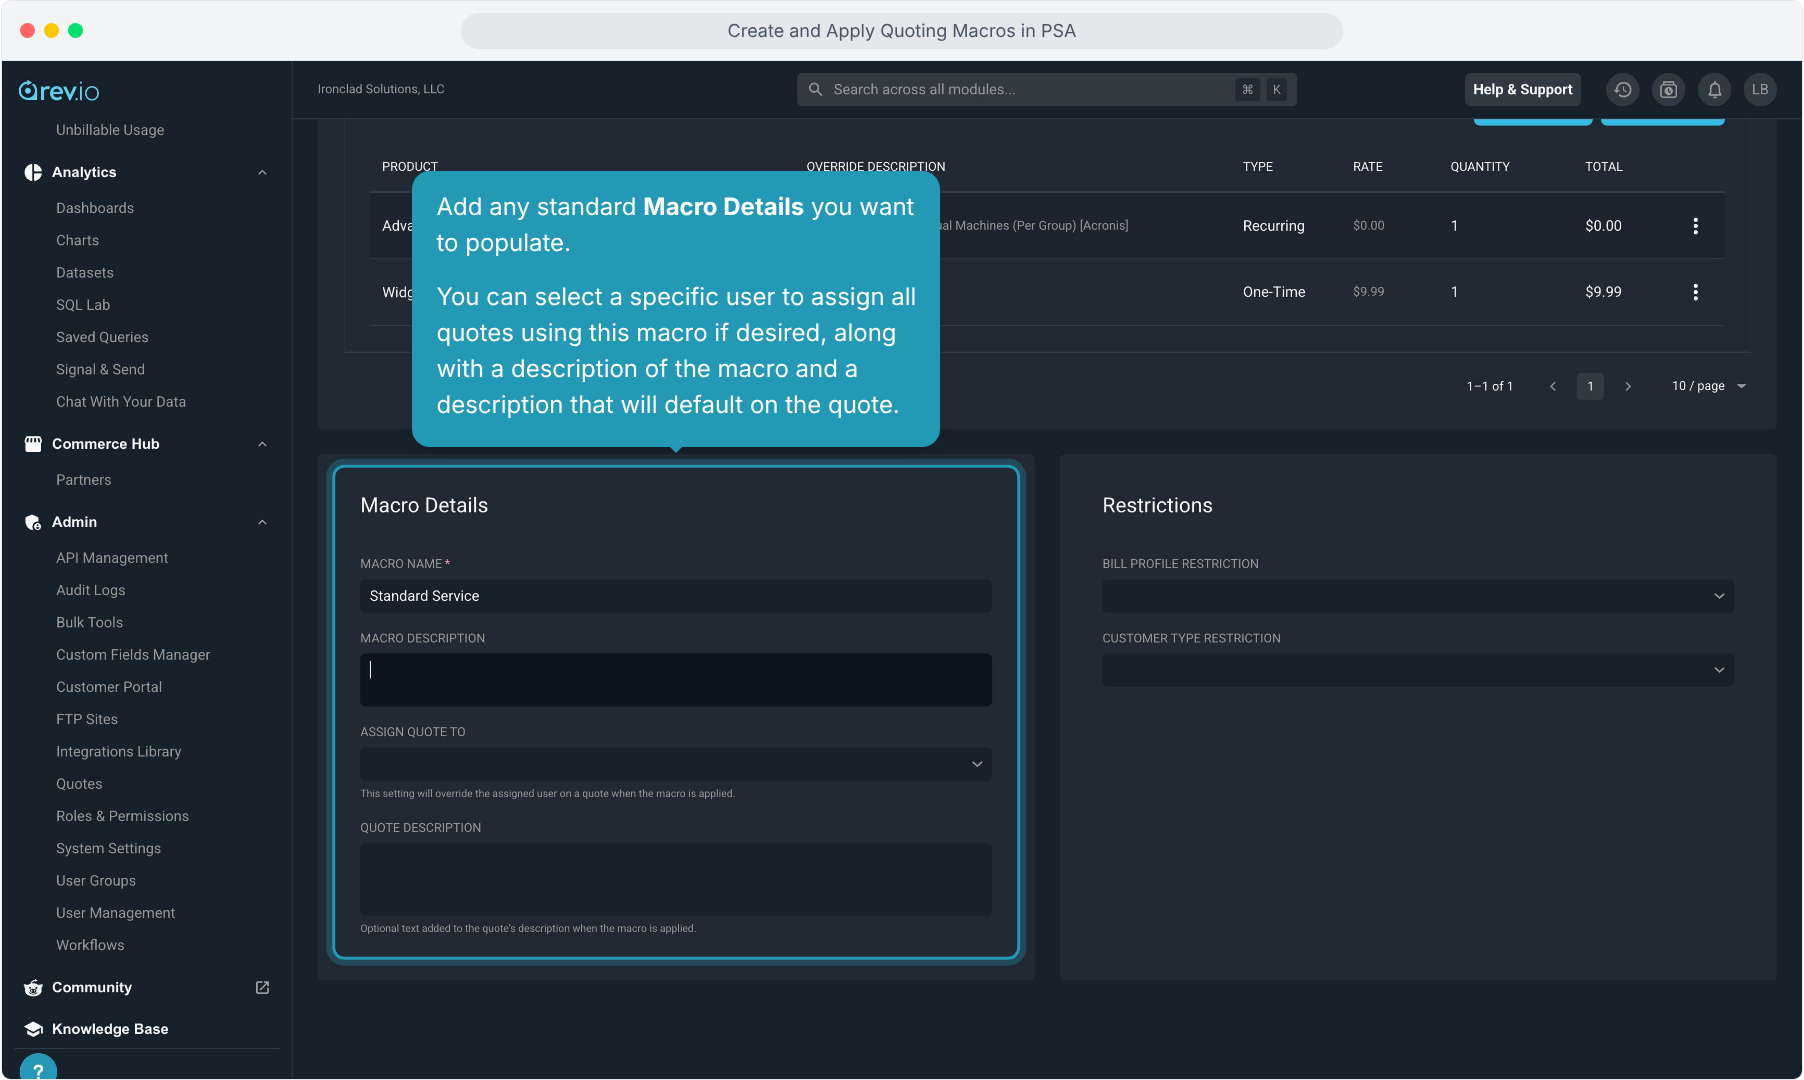Screen dimensions: 1804x1080
Task: Select page 1 in pagination
Action: [1590, 386]
